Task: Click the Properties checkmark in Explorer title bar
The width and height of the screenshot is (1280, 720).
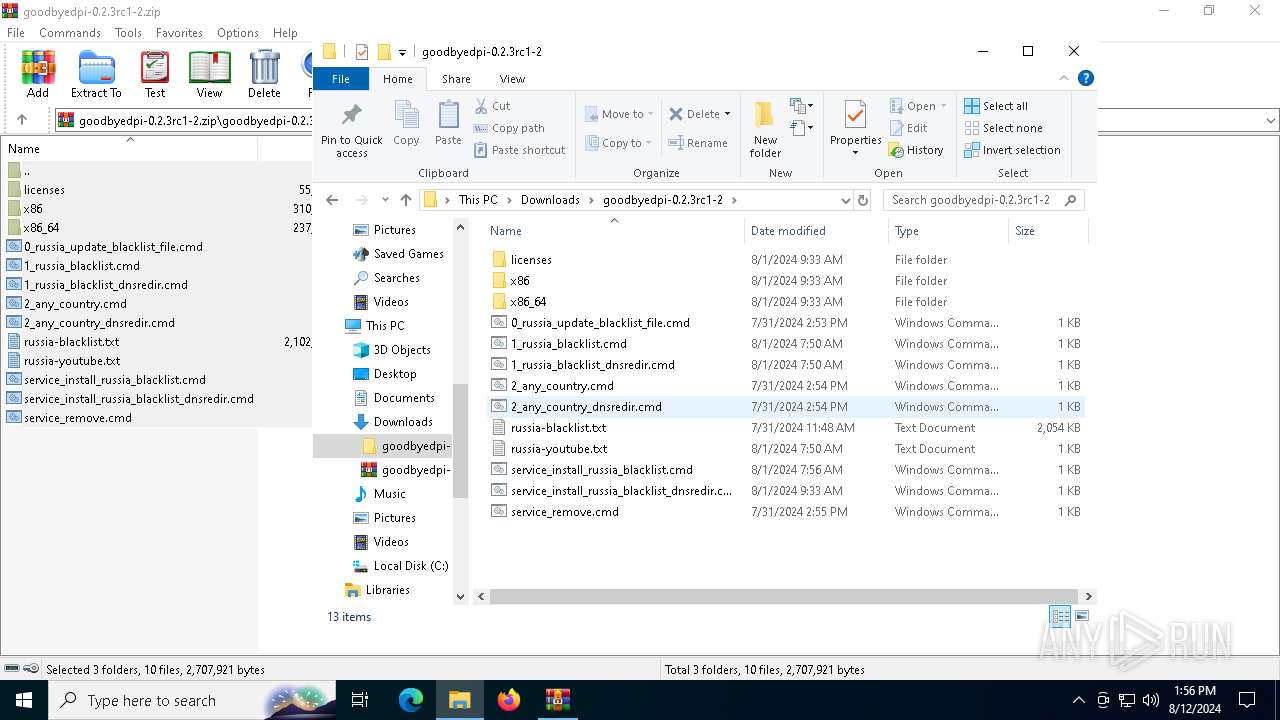Action: [361, 52]
